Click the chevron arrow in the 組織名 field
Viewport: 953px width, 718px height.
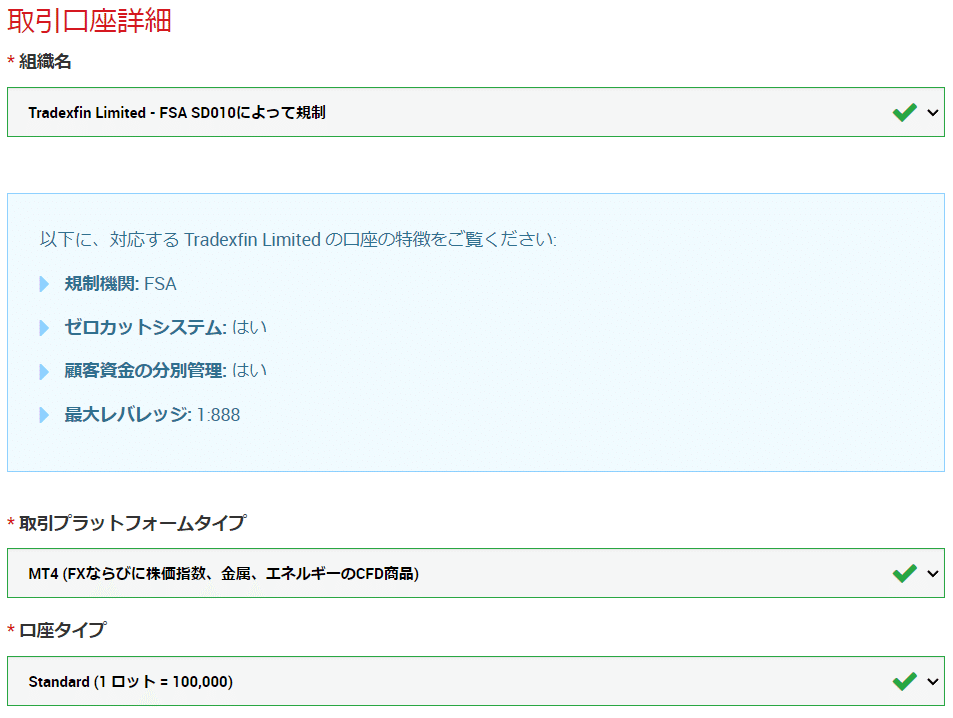pyautogui.click(x=932, y=112)
